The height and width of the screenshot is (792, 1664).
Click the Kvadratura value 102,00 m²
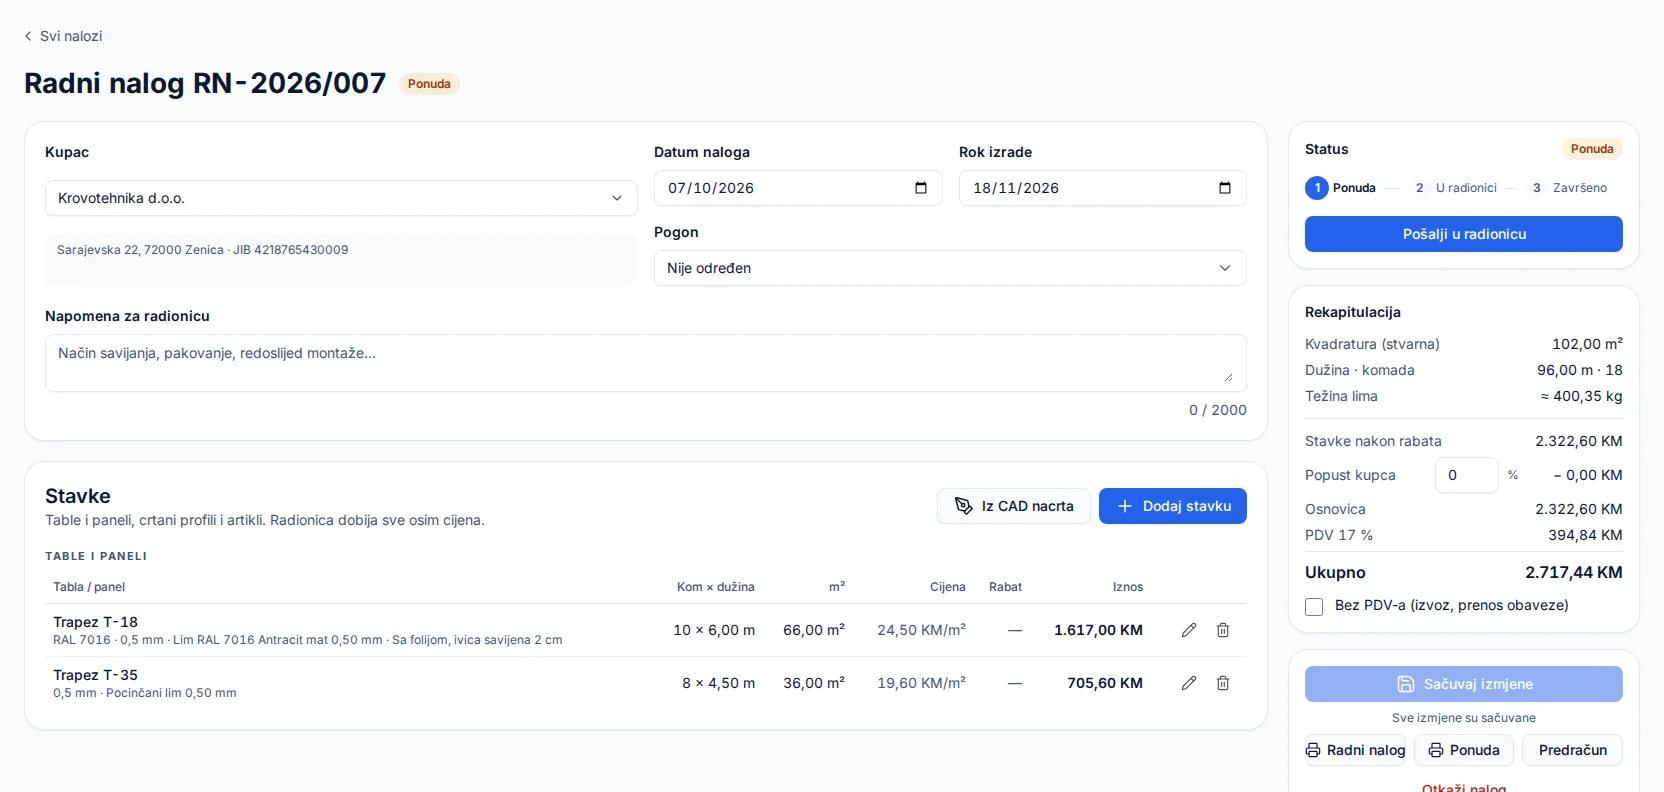click(x=1587, y=344)
